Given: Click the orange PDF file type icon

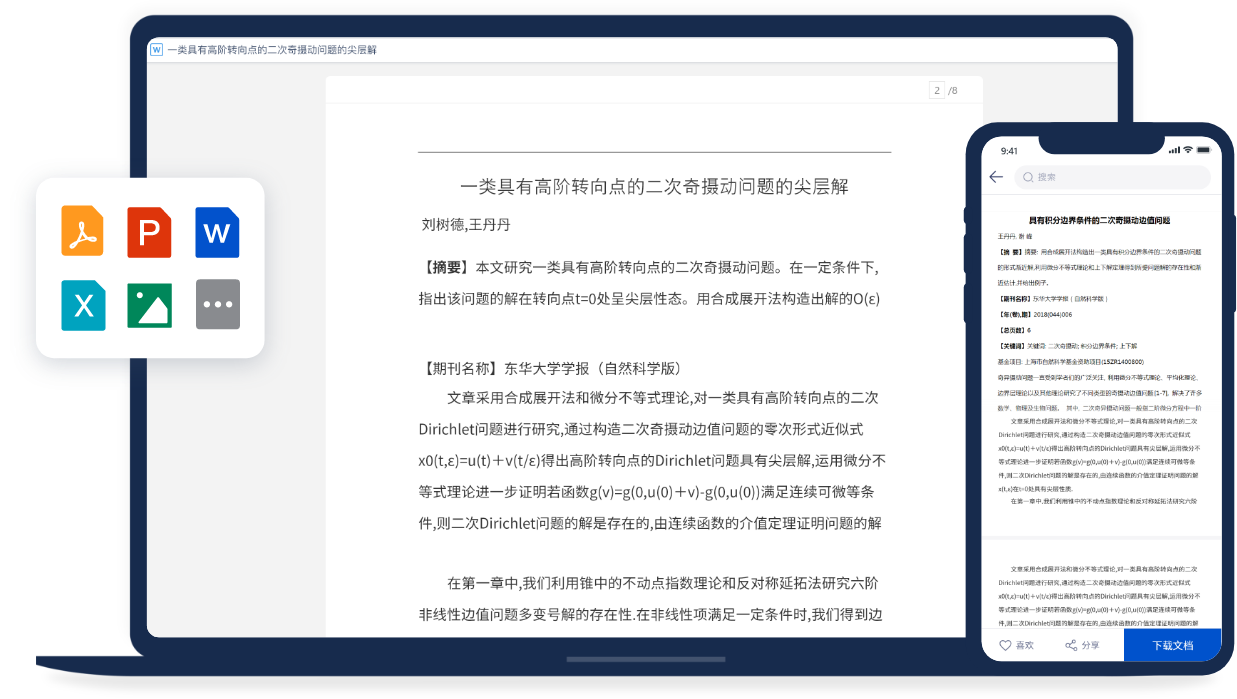Looking at the screenshot, I should [x=84, y=232].
